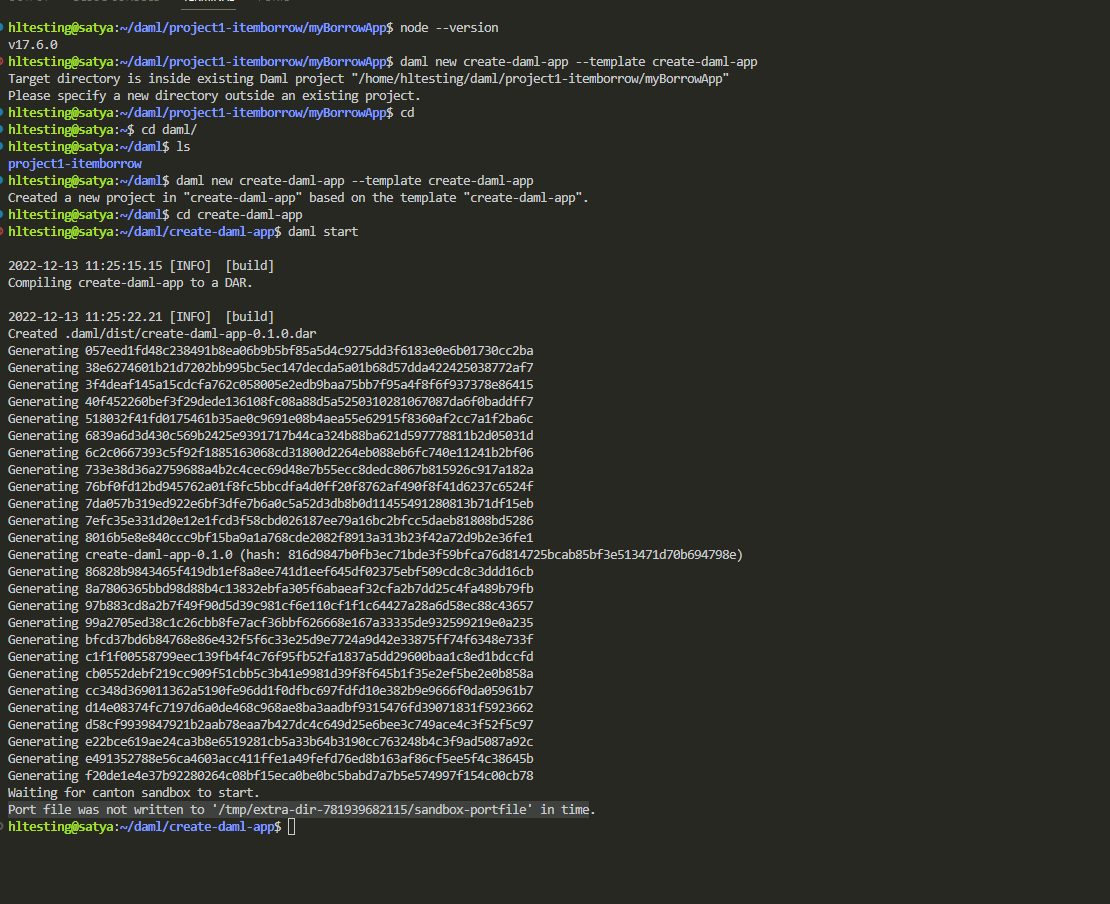The height and width of the screenshot is (904, 1110).
Task: Click the marker beside the last empty prompt
Action: [x=3, y=827]
